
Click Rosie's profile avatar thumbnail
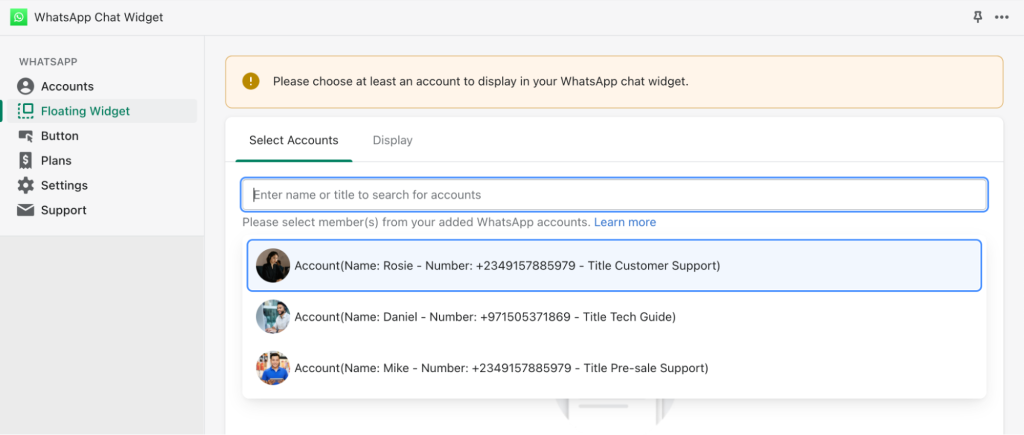click(x=273, y=265)
